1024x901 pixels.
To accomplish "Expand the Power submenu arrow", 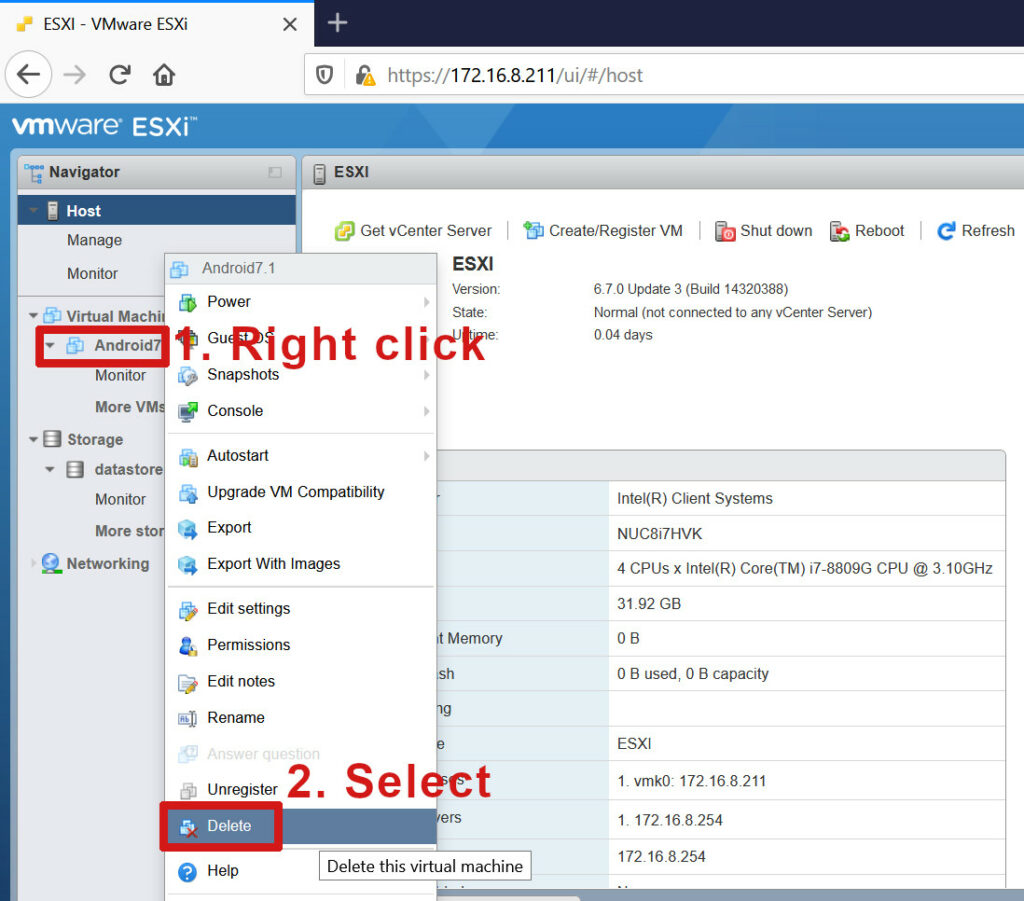I will pos(426,302).
